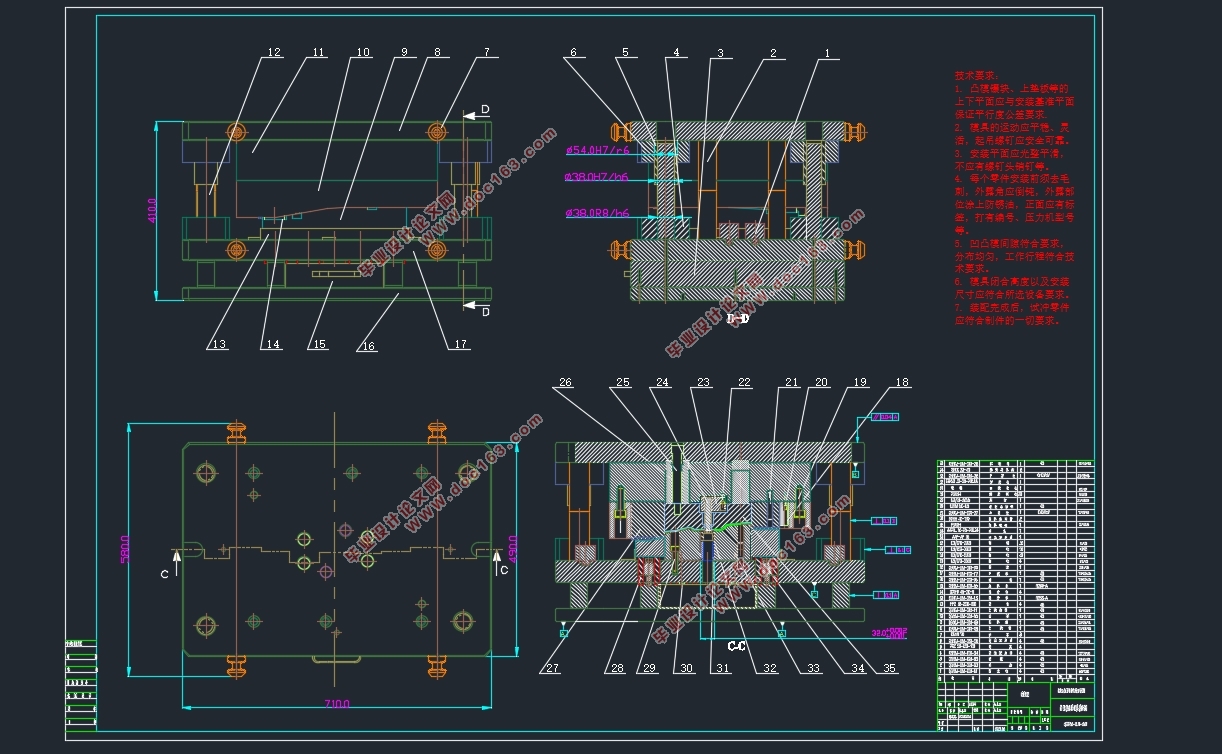This screenshot has height=754, width=1222.
Task: Click the C-C section view label
Action: [737, 647]
